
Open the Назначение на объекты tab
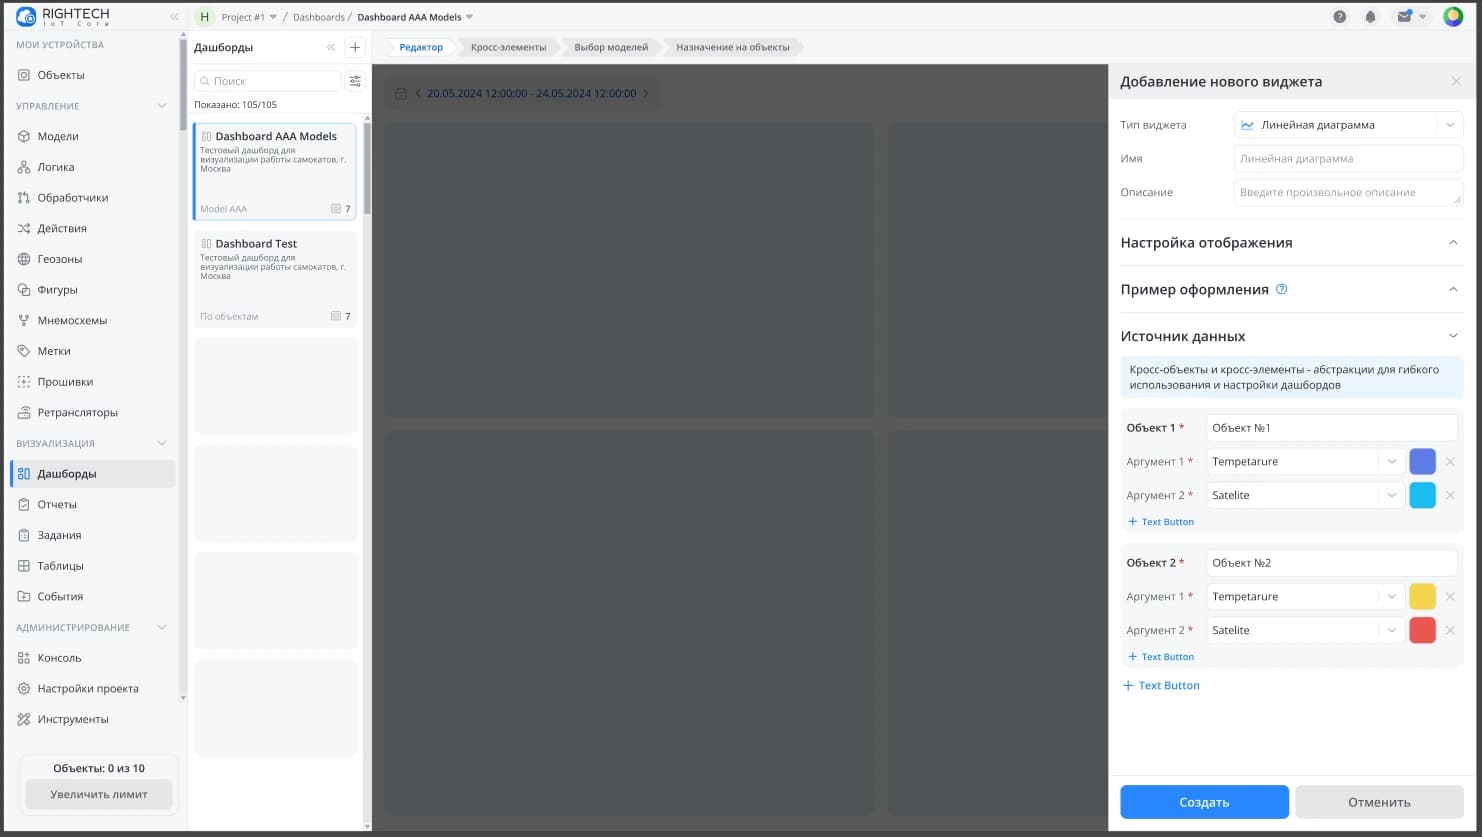[x=732, y=47]
